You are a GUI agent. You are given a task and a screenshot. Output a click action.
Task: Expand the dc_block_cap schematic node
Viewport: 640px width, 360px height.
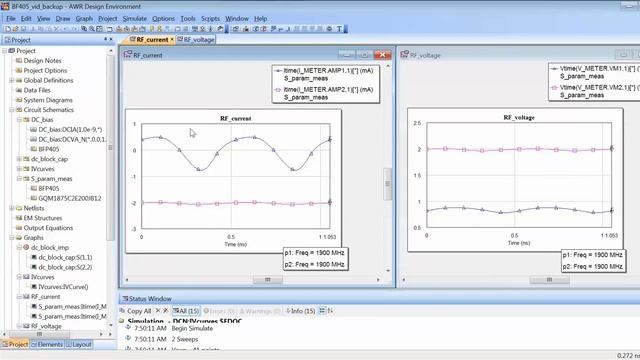(19, 159)
